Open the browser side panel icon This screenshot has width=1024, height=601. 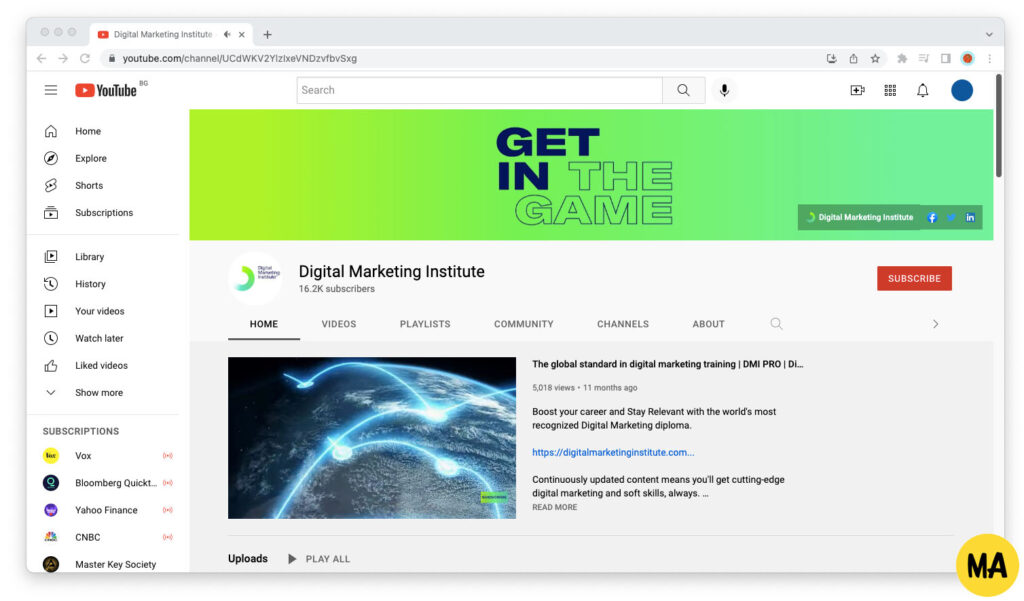(946, 58)
